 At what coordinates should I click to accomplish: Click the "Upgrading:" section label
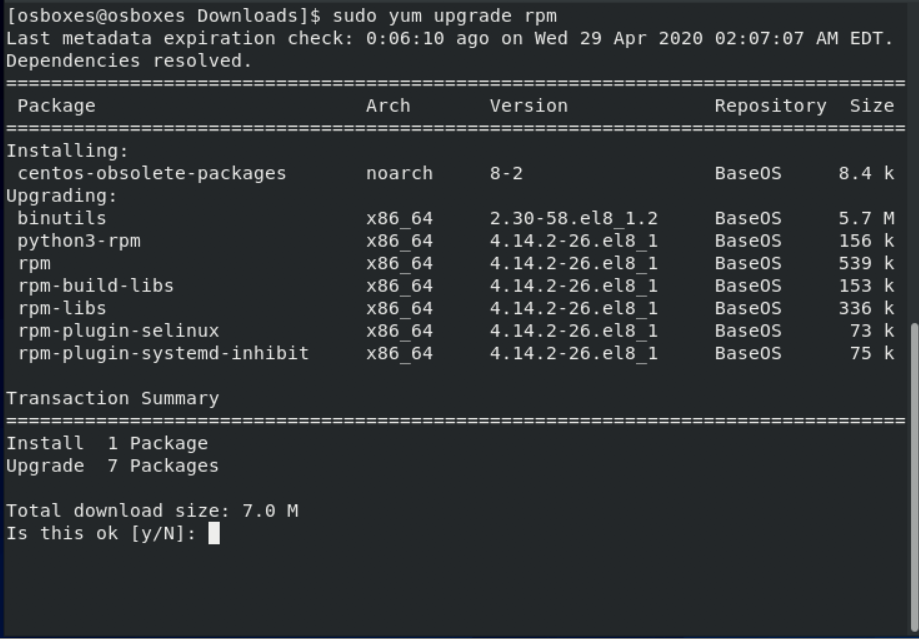(x=62, y=196)
